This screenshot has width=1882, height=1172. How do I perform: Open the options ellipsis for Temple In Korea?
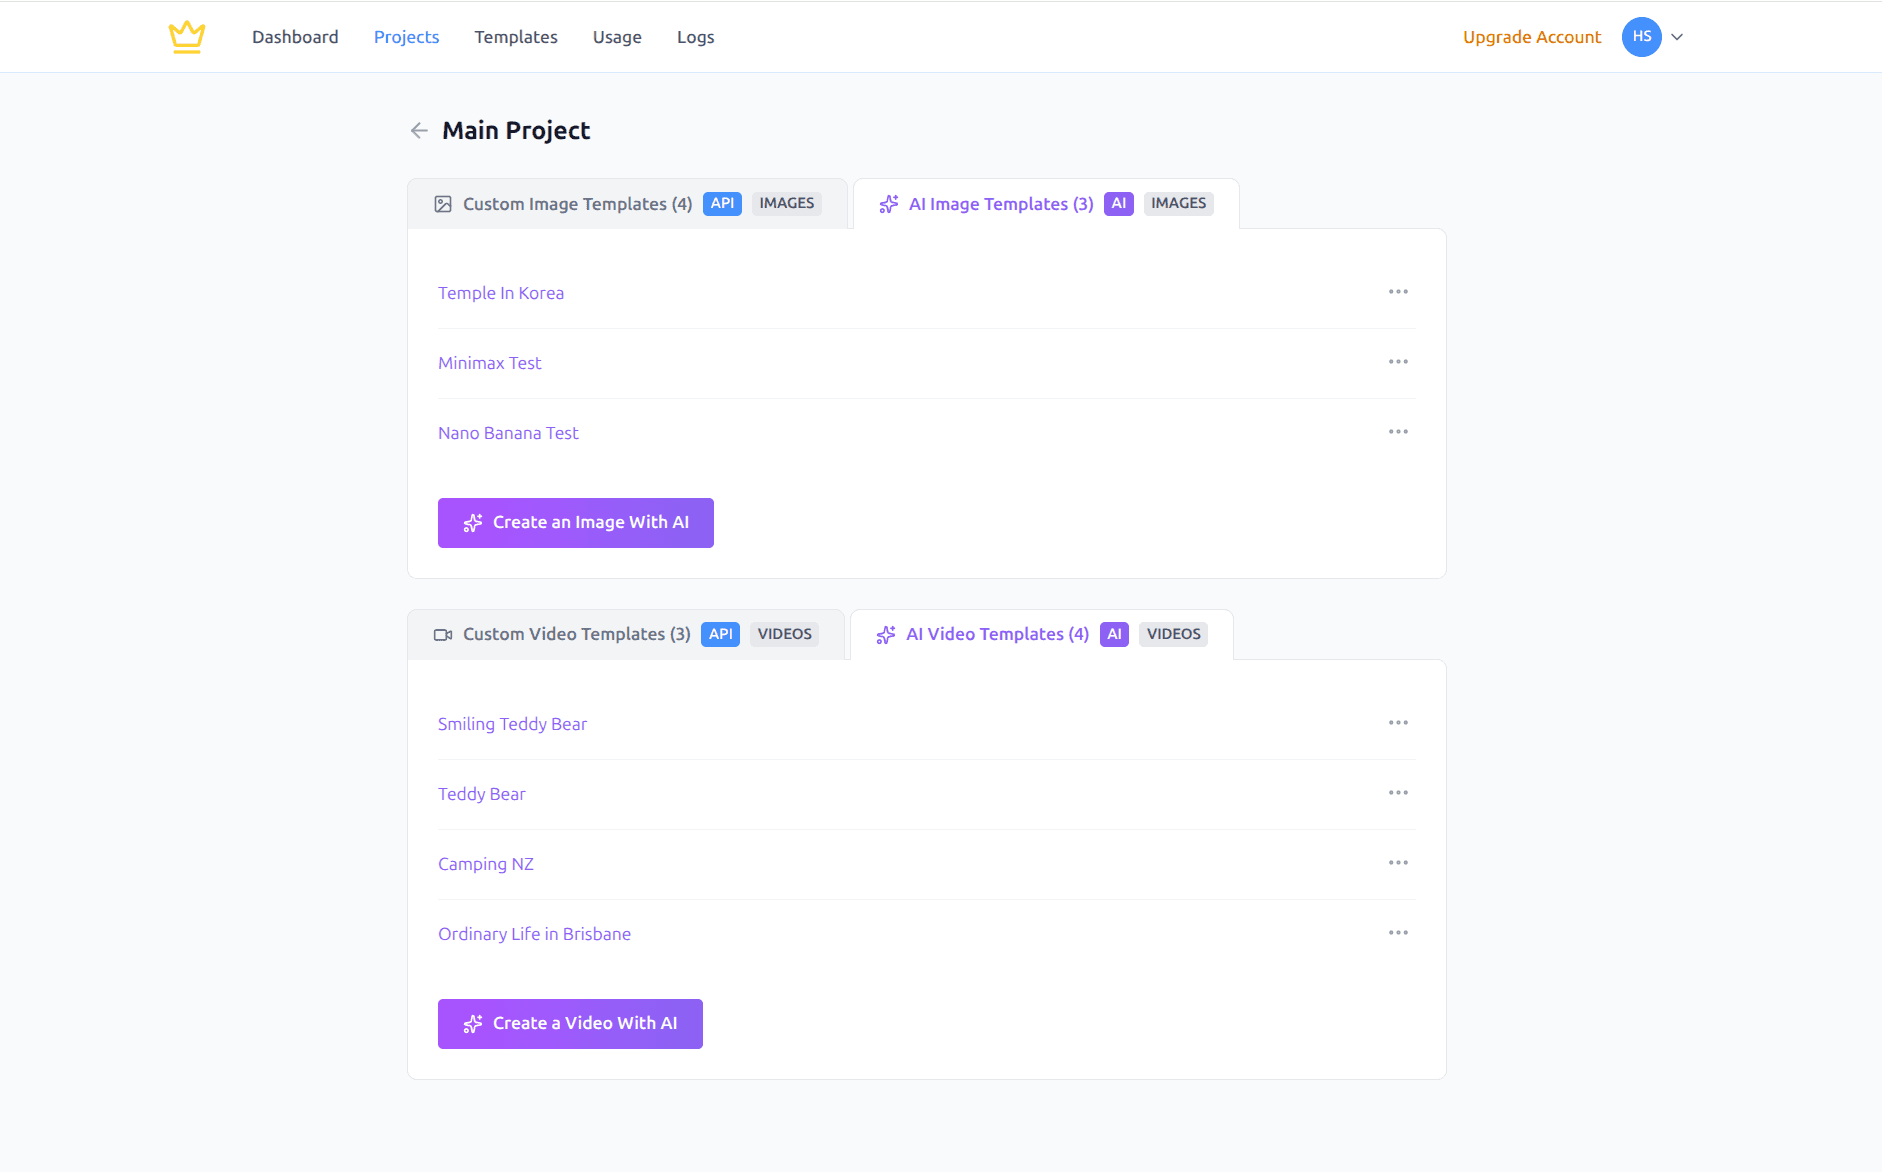(x=1398, y=292)
